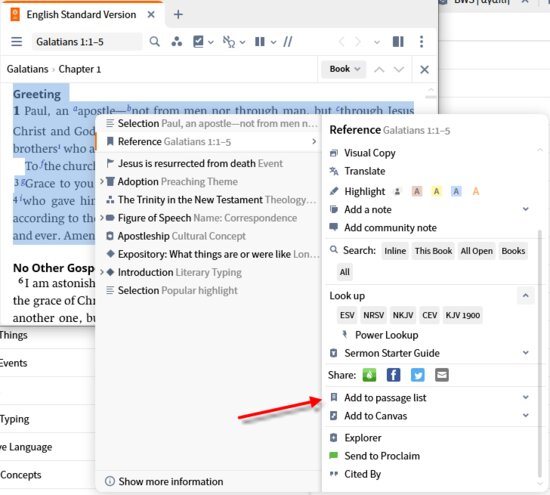Viewport: 550px width, 495px height.
Task: Look up passage in NRSV
Action: click(373, 315)
